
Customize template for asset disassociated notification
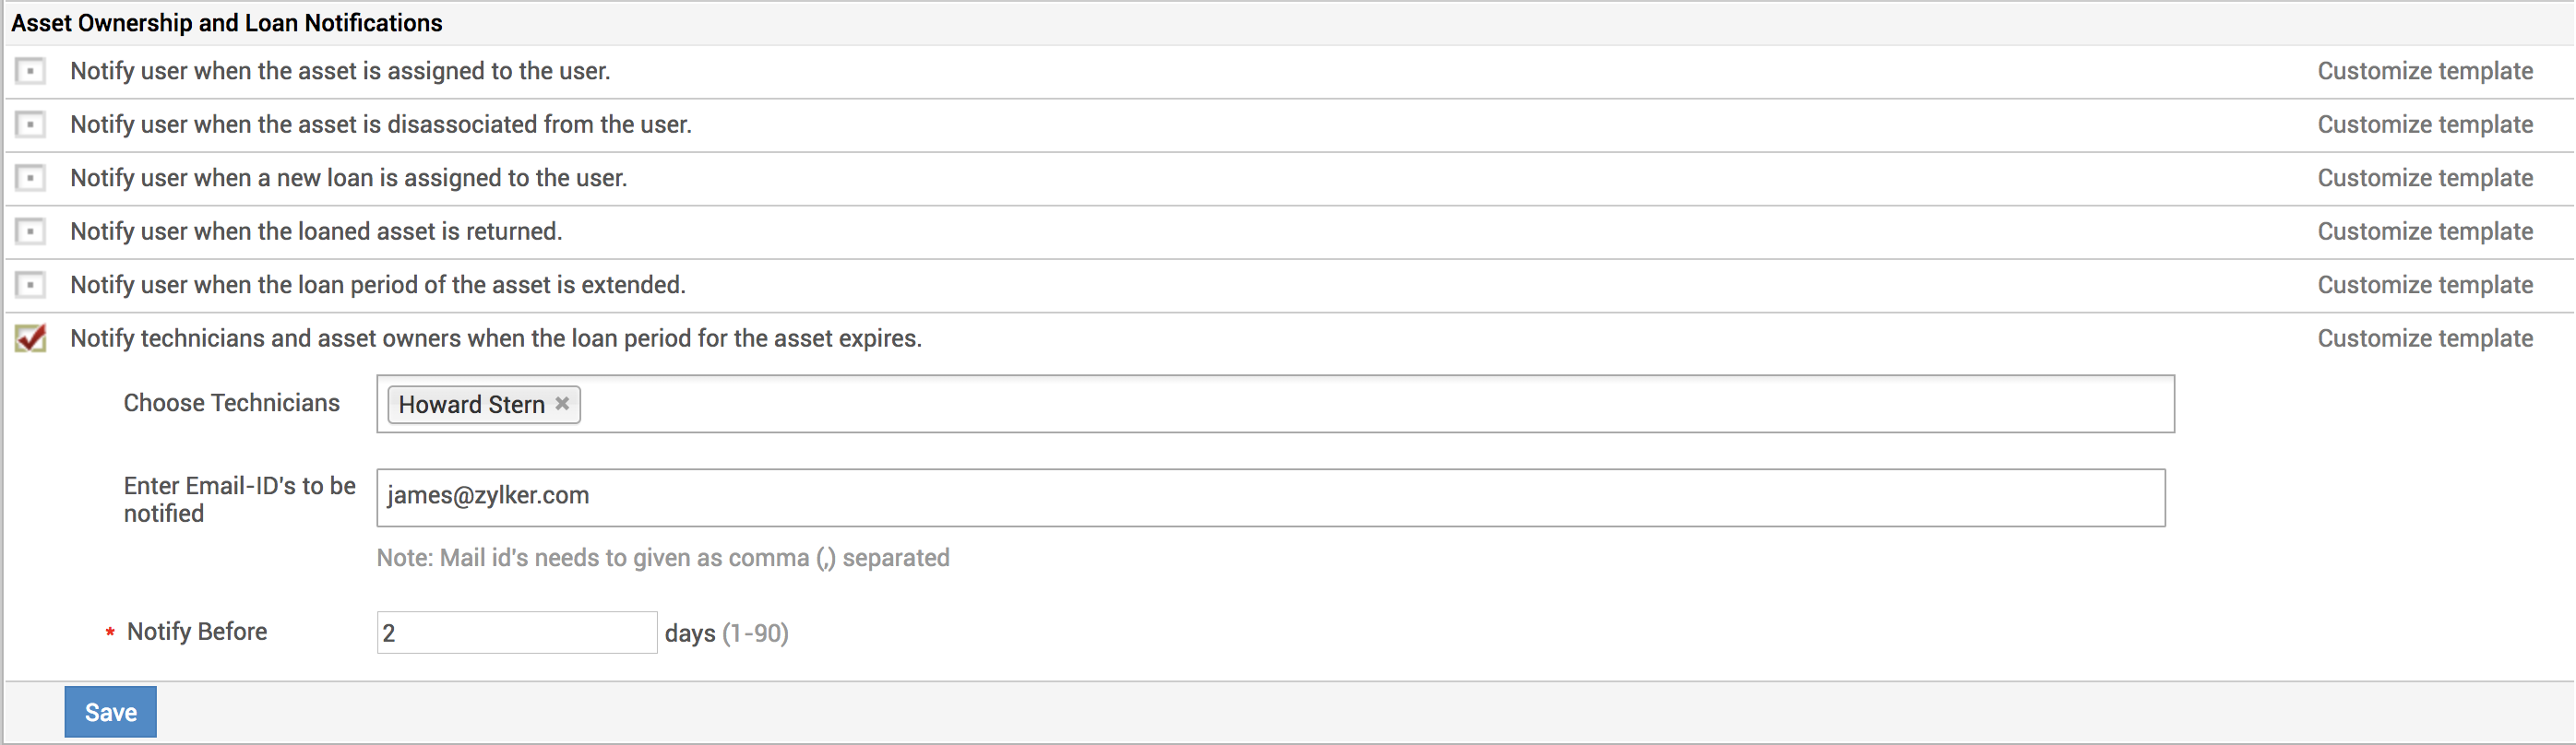click(x=2424, y=125)
